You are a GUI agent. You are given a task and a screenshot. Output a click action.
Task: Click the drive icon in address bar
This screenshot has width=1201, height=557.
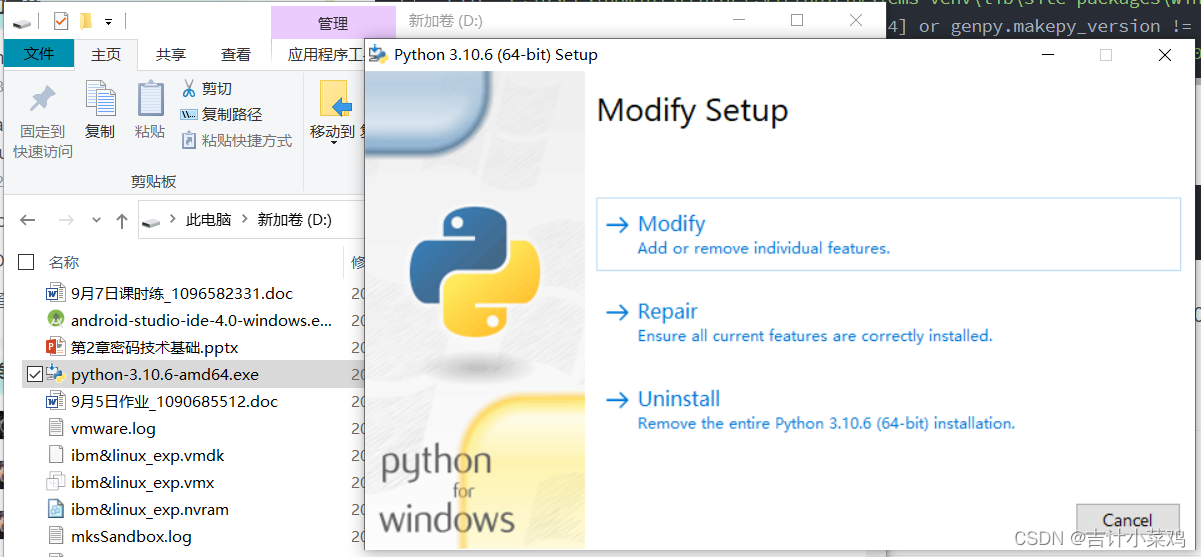[151, 220]
